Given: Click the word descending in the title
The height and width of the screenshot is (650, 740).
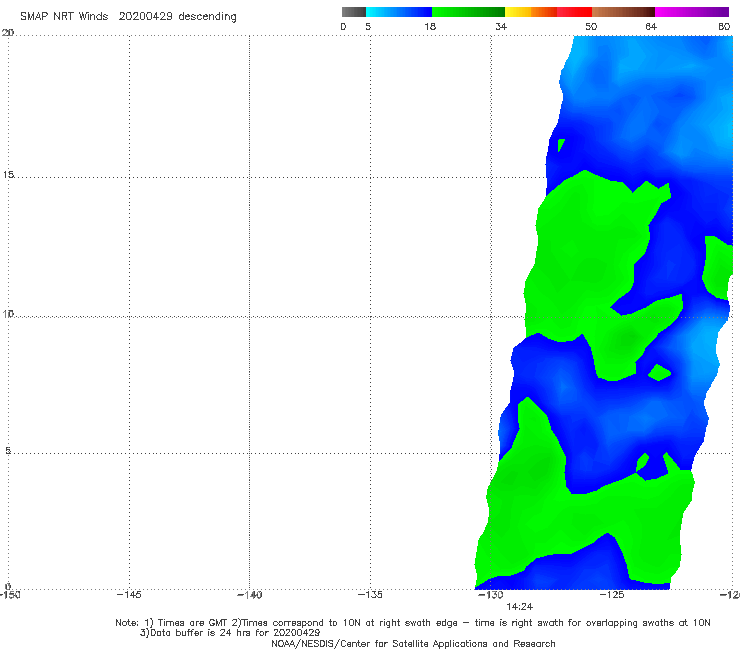Looking at the screenshot, I should click(x=208, y=17).
